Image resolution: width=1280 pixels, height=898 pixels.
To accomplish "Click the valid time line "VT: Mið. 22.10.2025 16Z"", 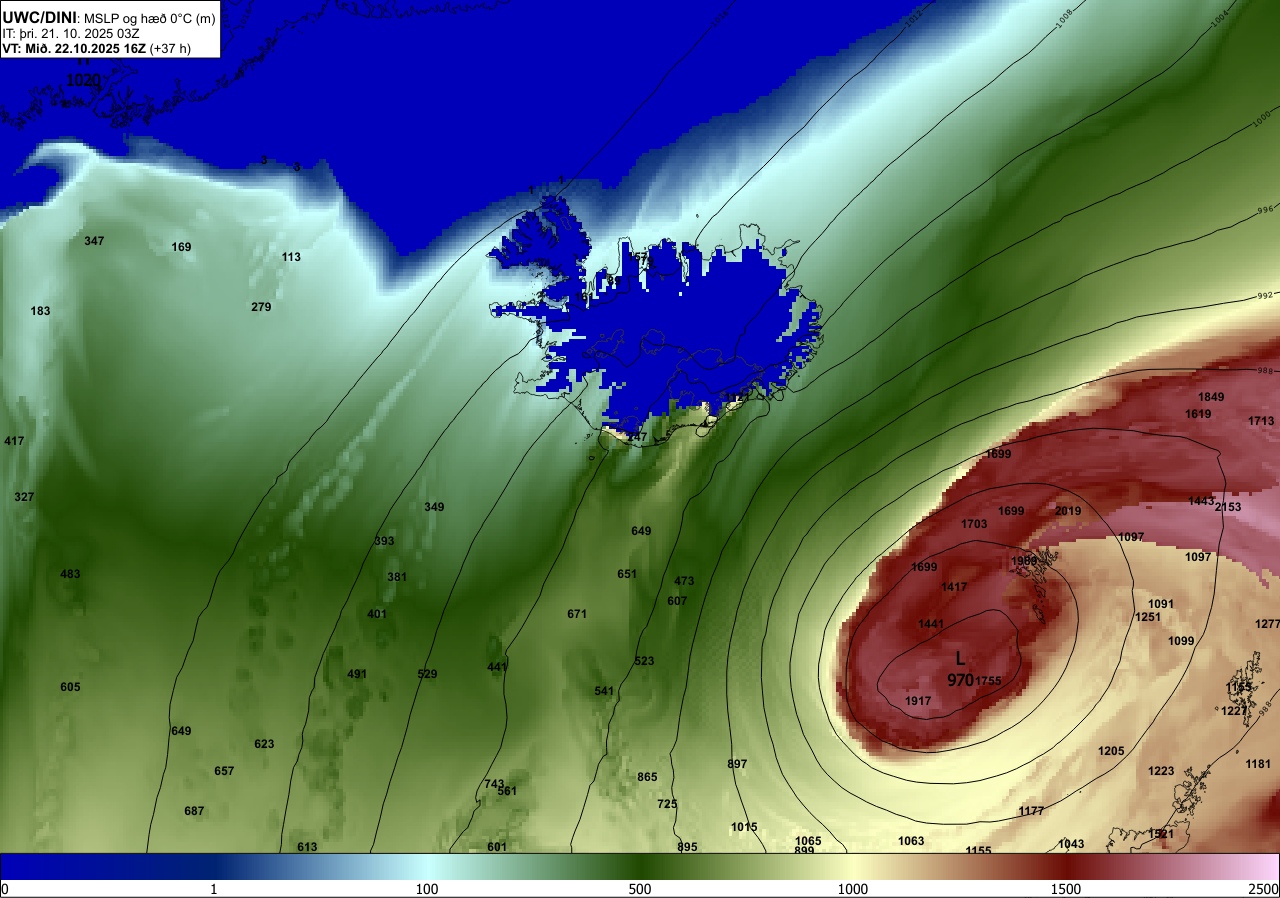I will click(74, 47).
